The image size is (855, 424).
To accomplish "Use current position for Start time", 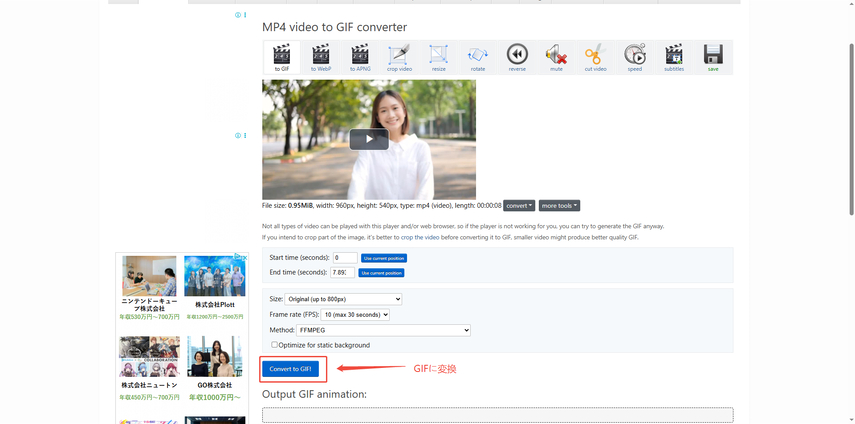I will coord(384,258).
